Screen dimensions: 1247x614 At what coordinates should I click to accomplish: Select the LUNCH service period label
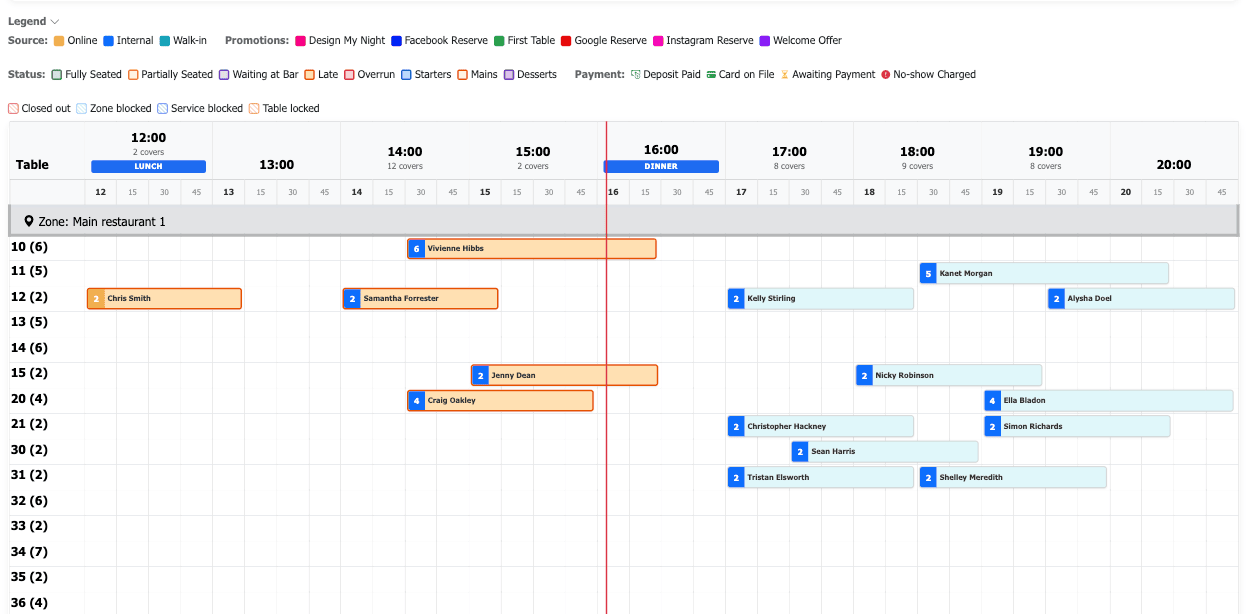click(x=148, y=167)
